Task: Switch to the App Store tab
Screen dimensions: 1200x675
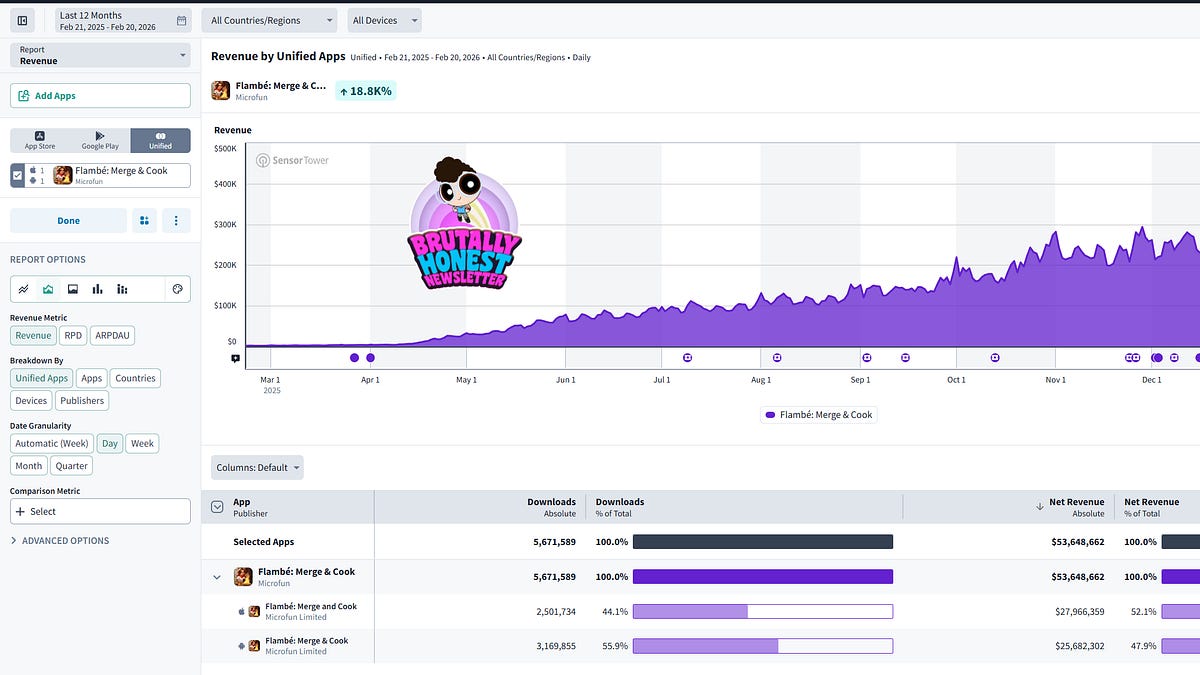Action: [x=40, y=140]
